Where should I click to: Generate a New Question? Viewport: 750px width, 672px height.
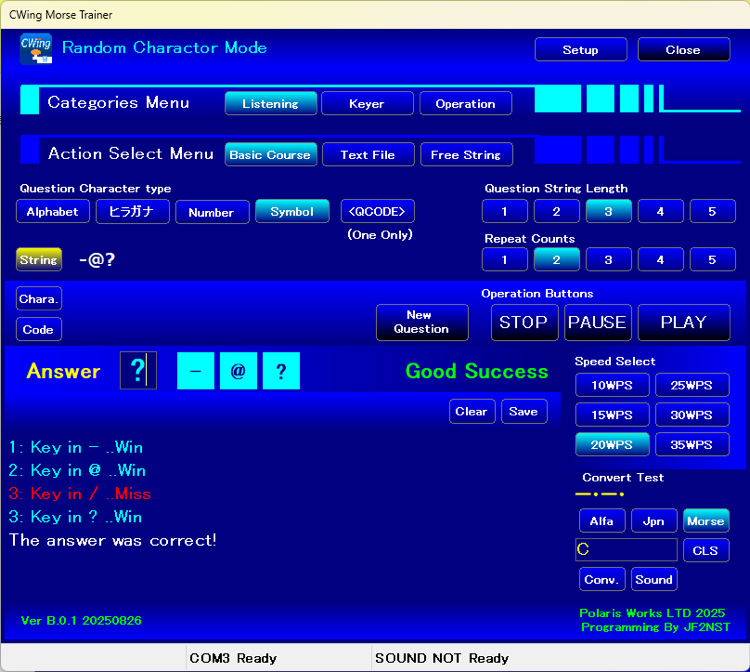pos(421,322)
